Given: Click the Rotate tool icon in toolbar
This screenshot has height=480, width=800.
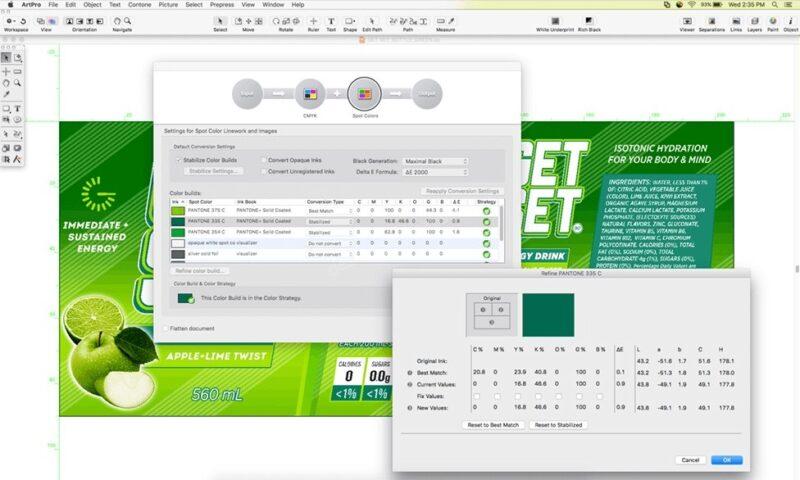Looking at the screenshot, I should coord(276,21).
